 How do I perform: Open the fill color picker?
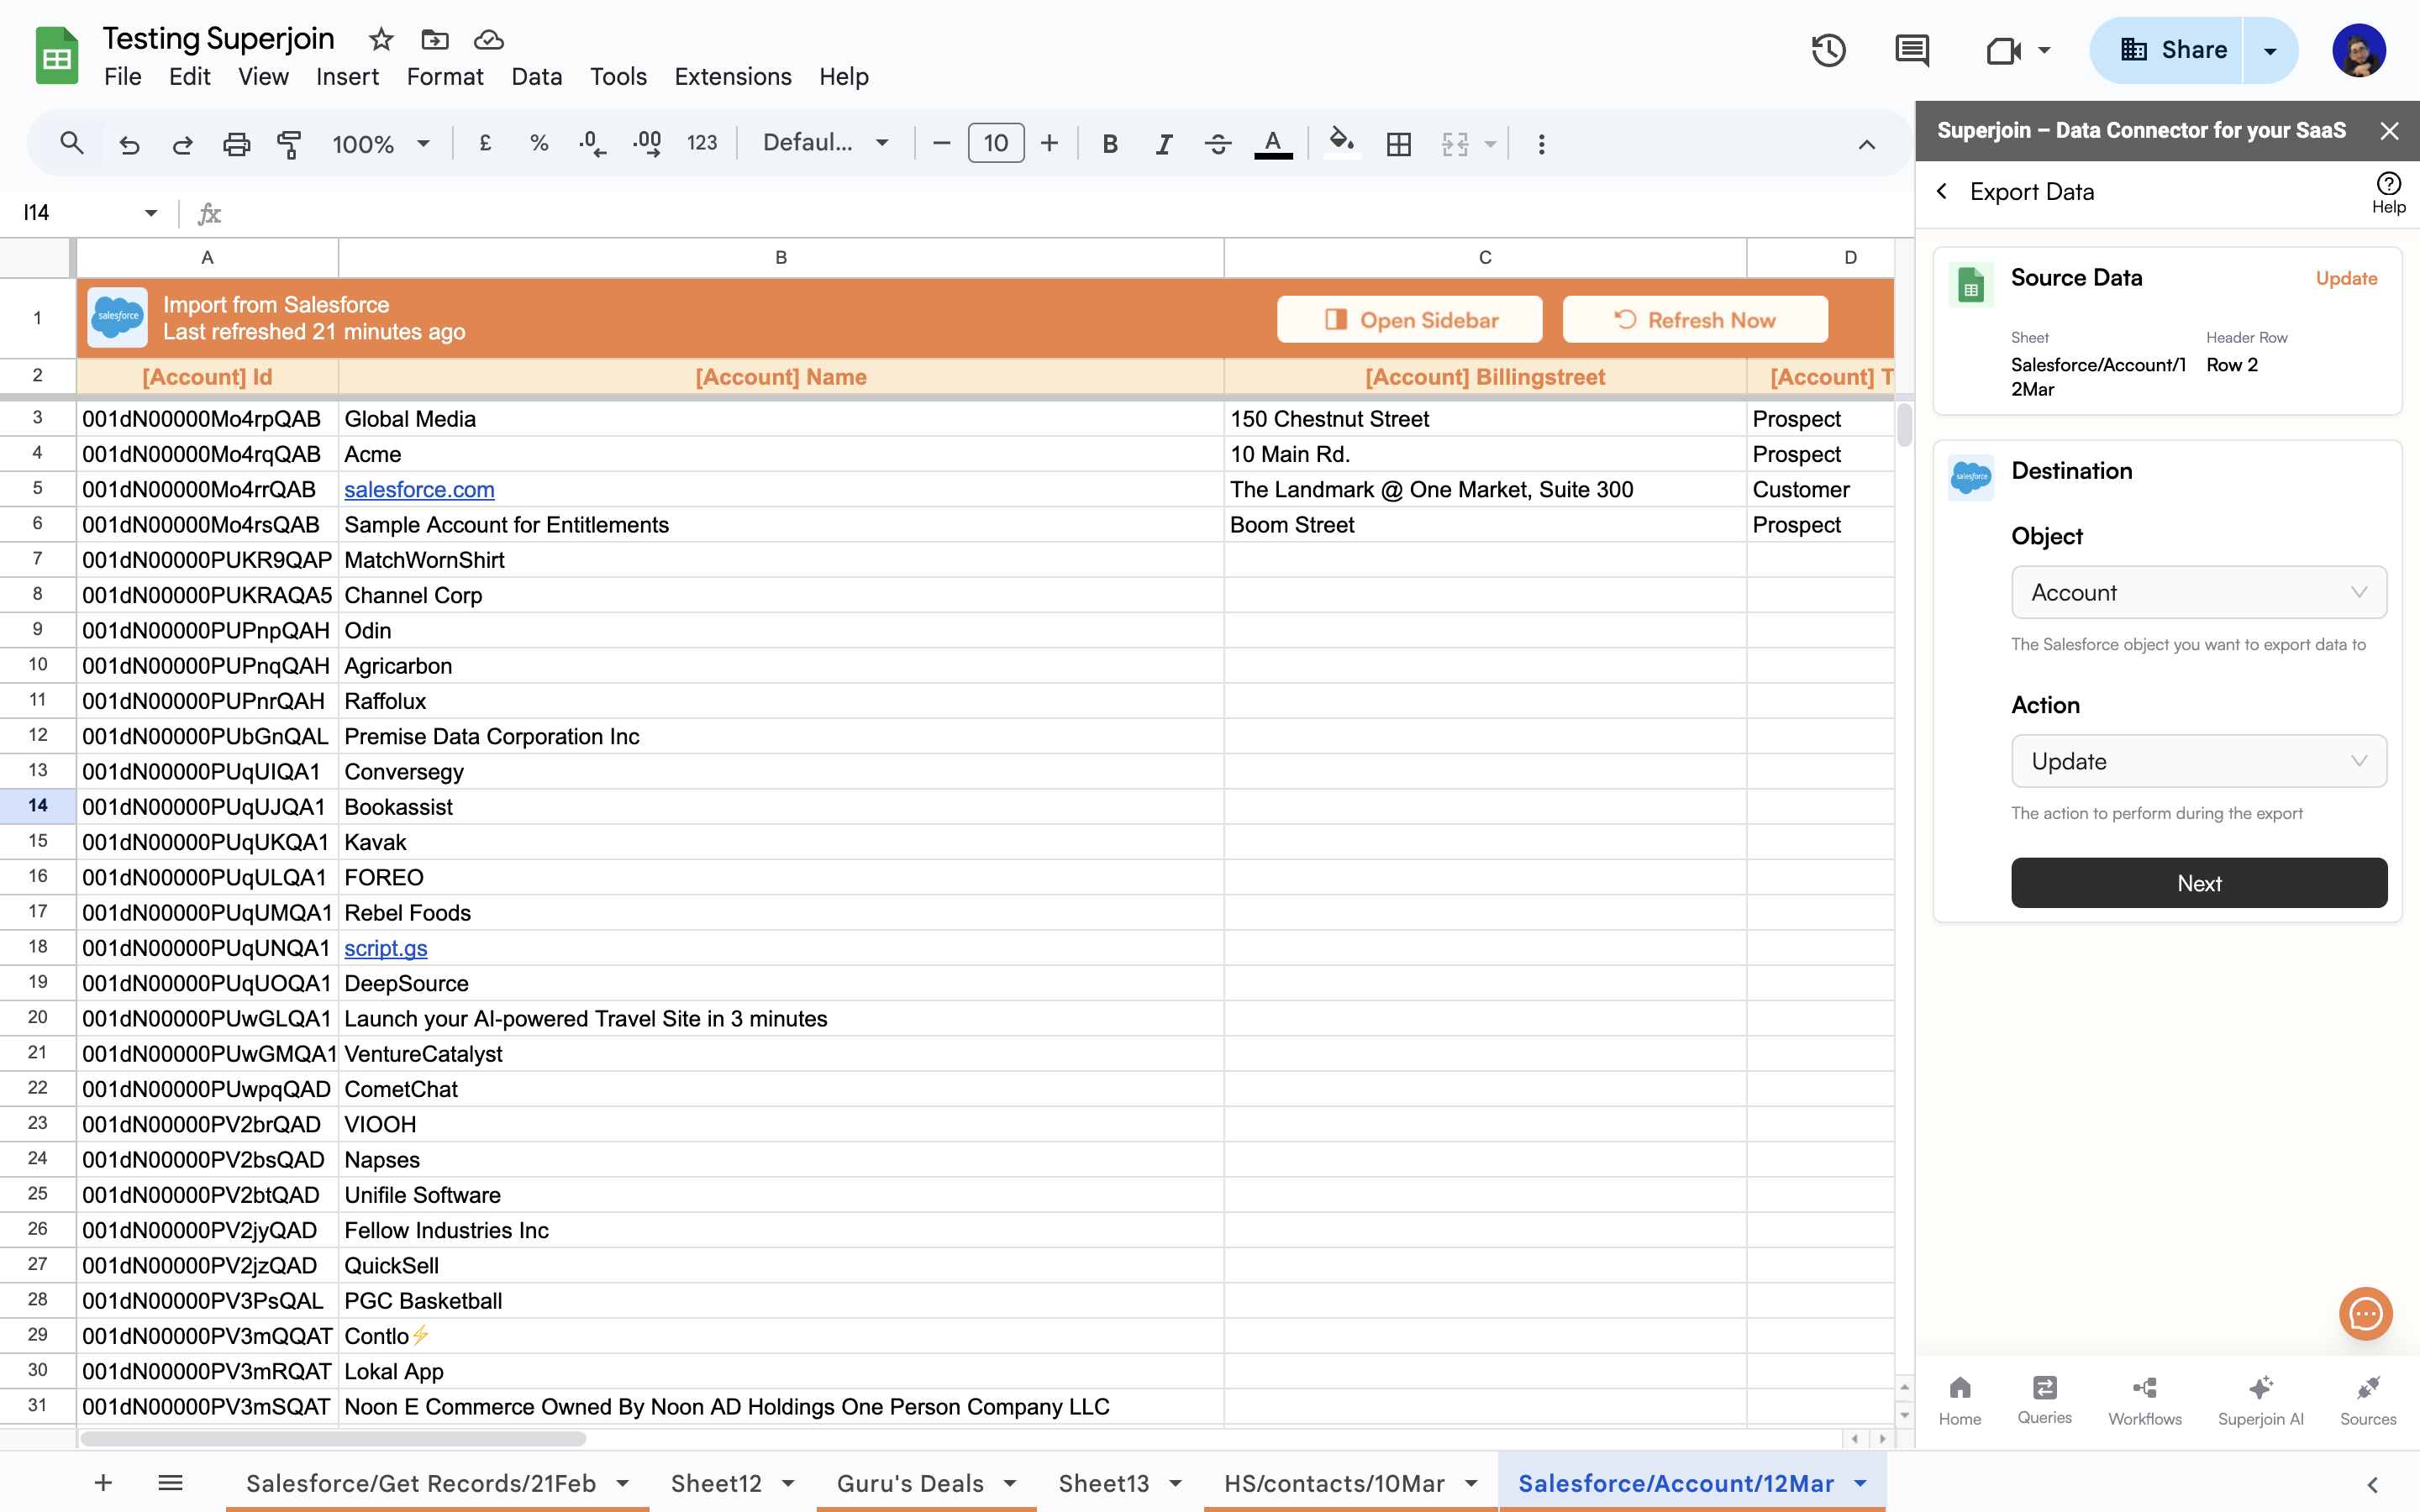tap(1341, 144)
